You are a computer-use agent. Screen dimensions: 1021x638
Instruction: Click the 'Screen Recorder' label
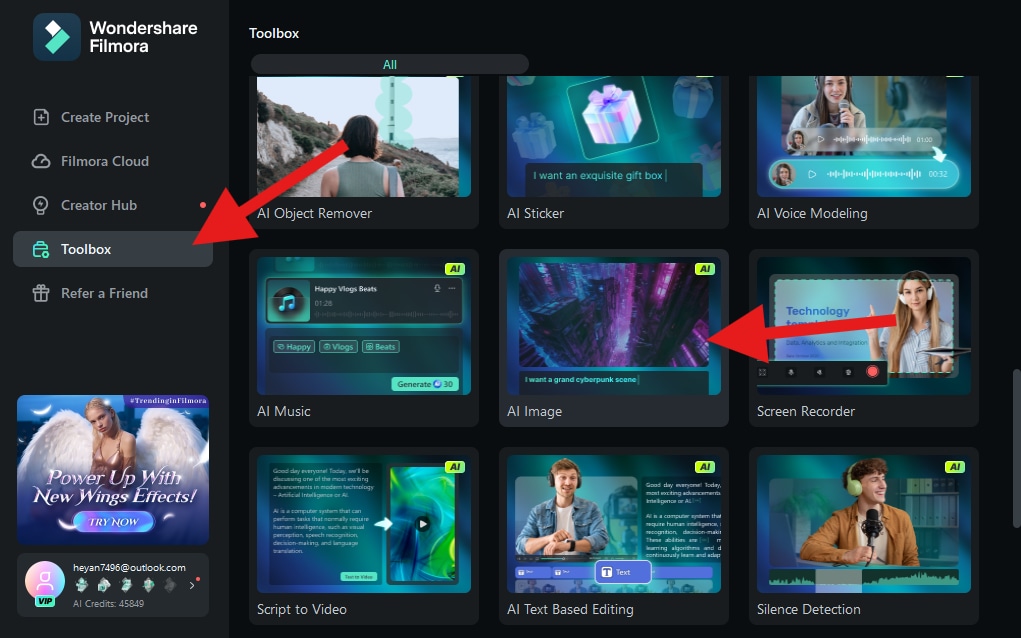(805, 411)
